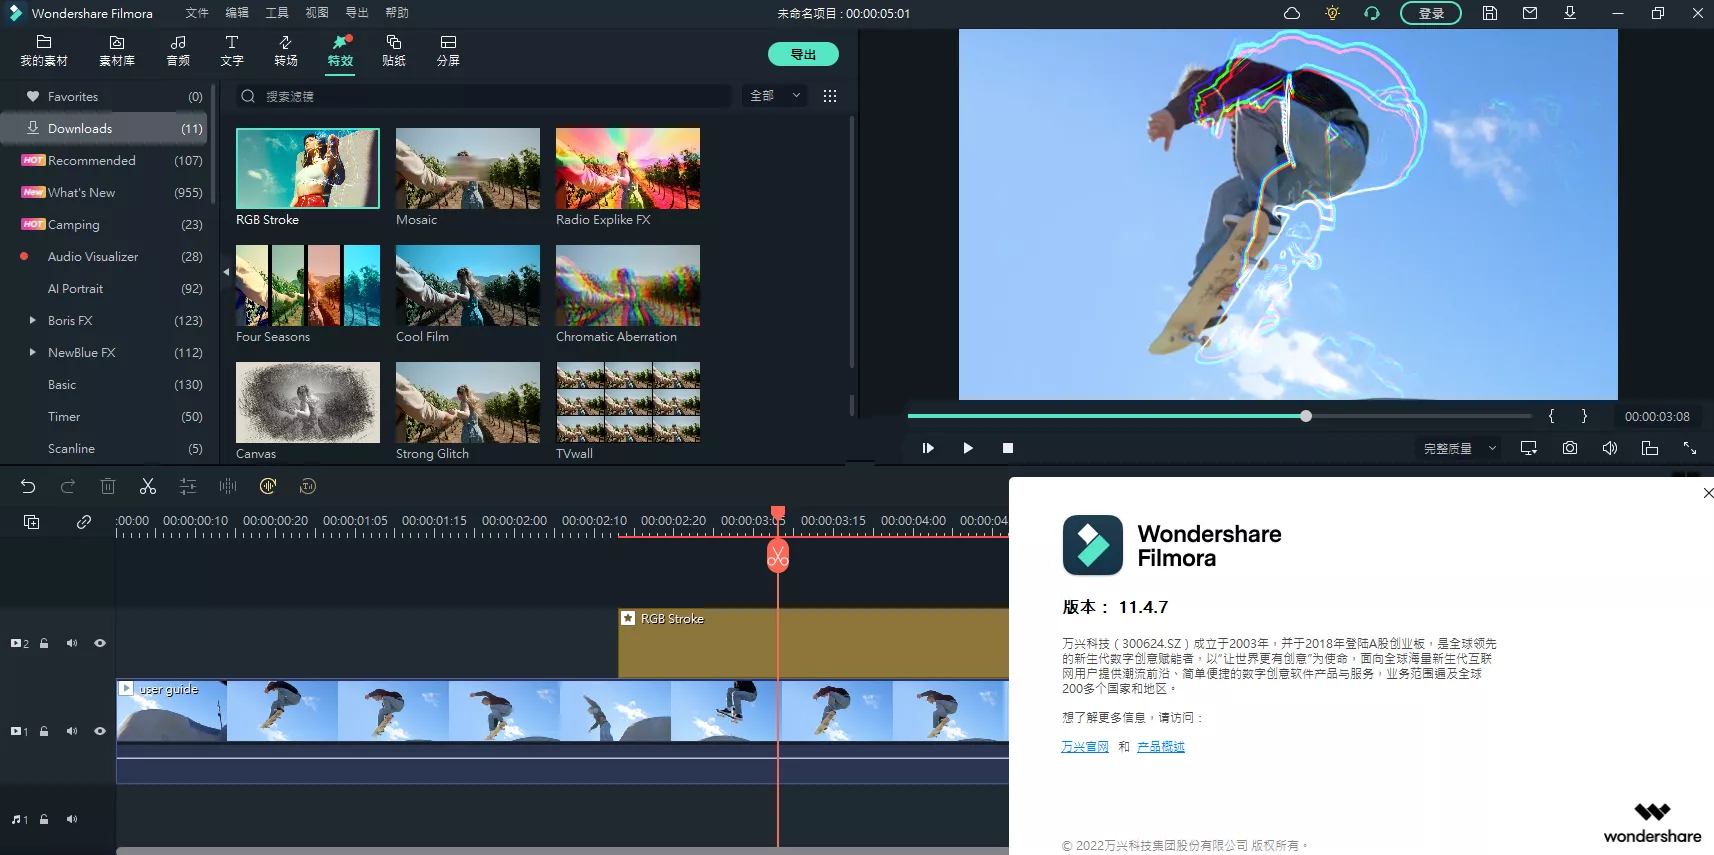Undo the last action with undo arrow
The width and height of the screenshot is (1714, 855).
(28, 487)
